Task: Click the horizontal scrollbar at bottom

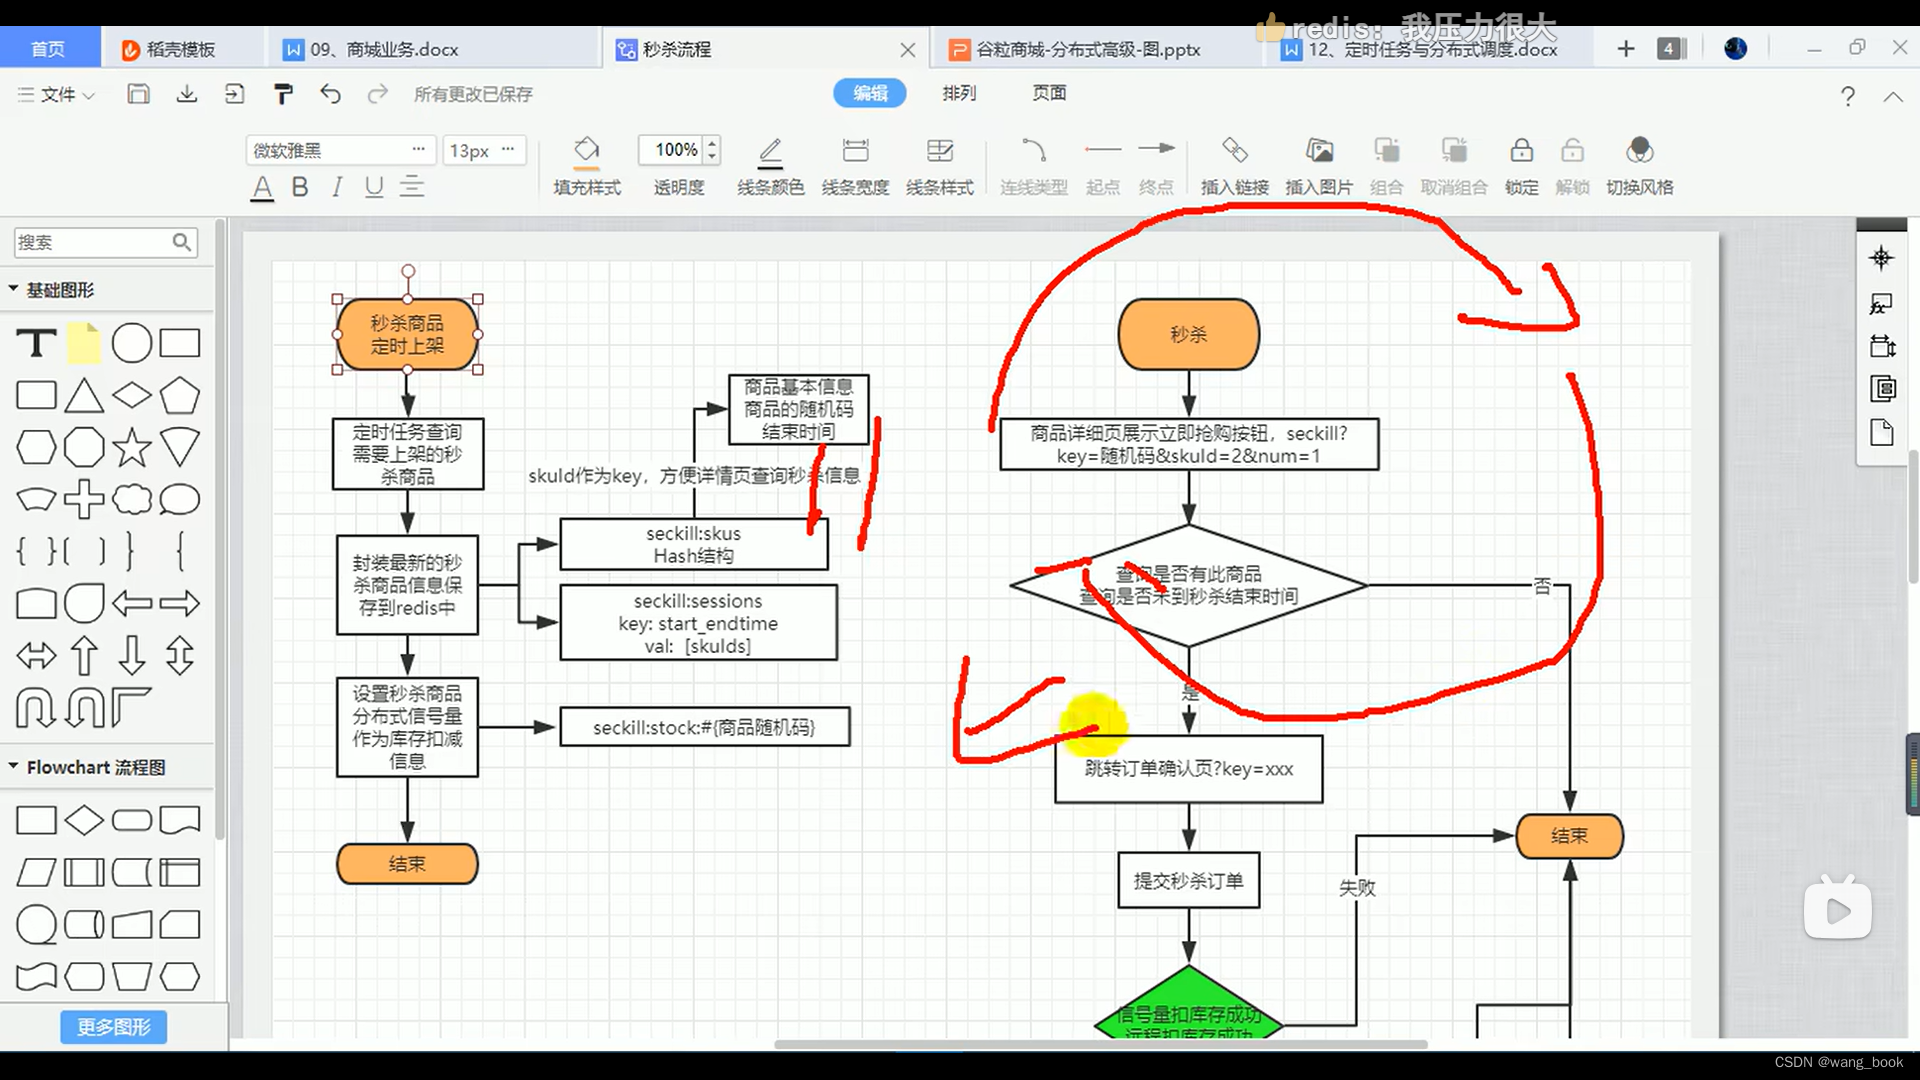Action: (1100, 1044)
